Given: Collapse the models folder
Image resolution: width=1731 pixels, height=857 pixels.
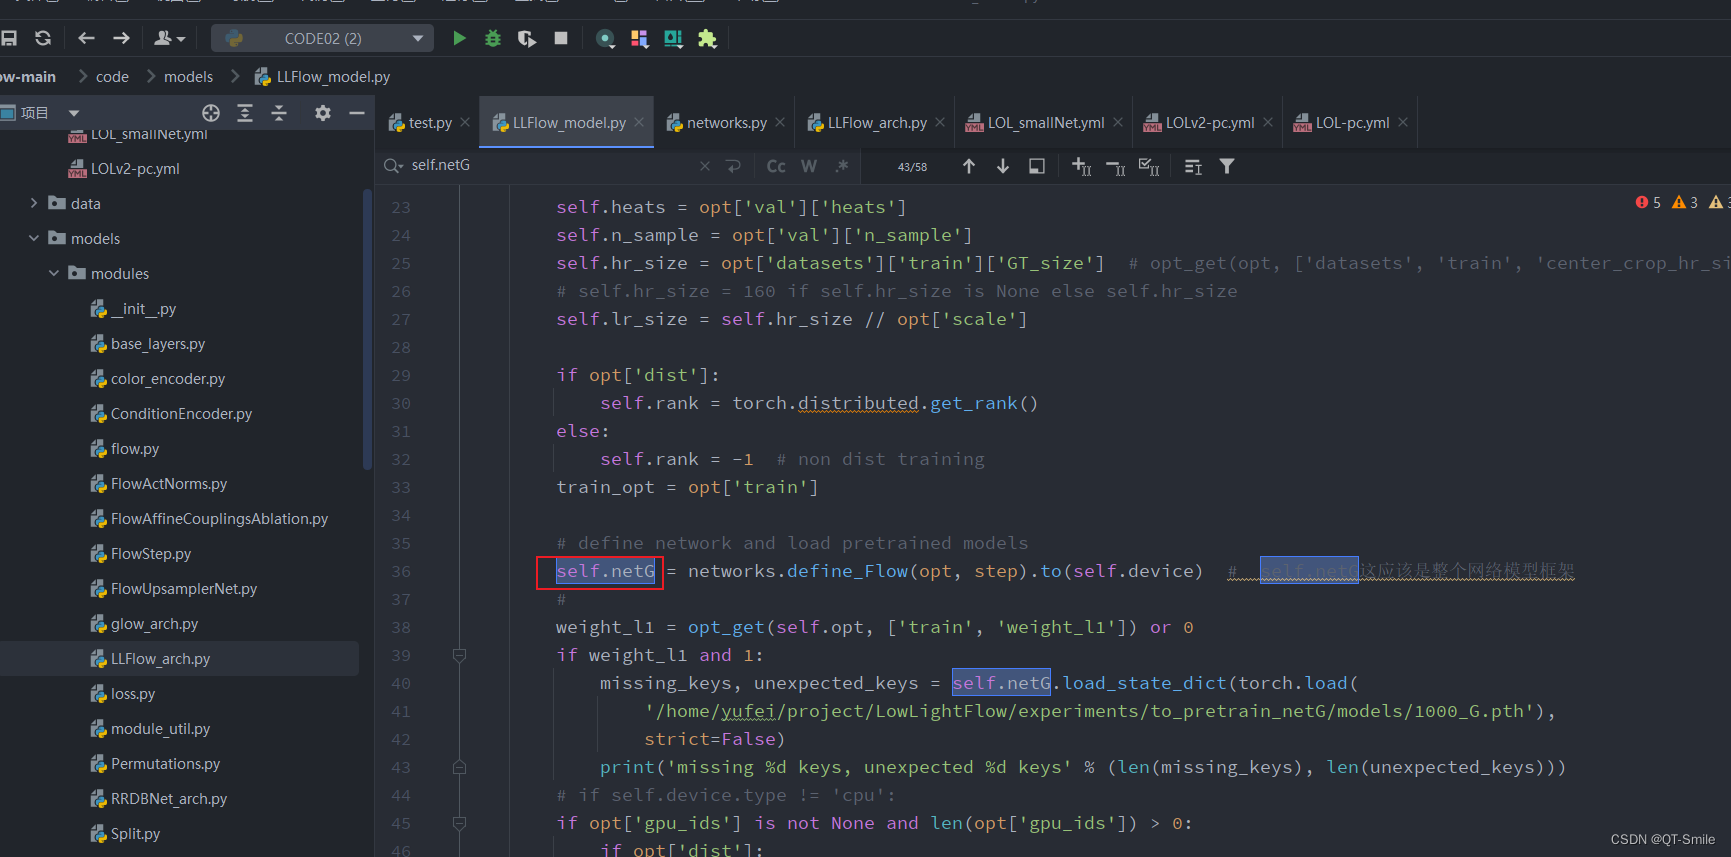Looking at the screenshot, I should click(x=34, y=238).
